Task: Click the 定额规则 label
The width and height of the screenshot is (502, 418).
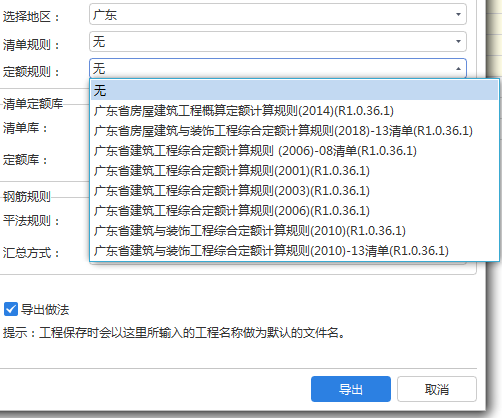Action: pos(31,71)
